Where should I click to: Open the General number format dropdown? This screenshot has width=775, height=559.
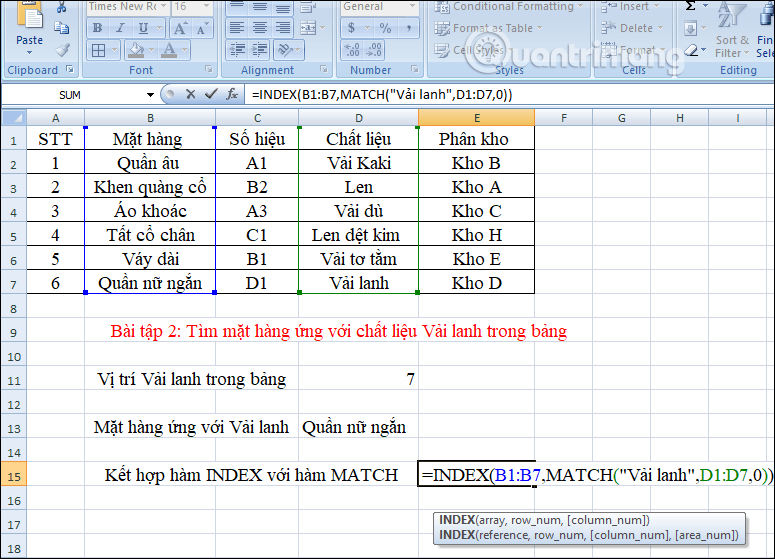pos(412,6)
